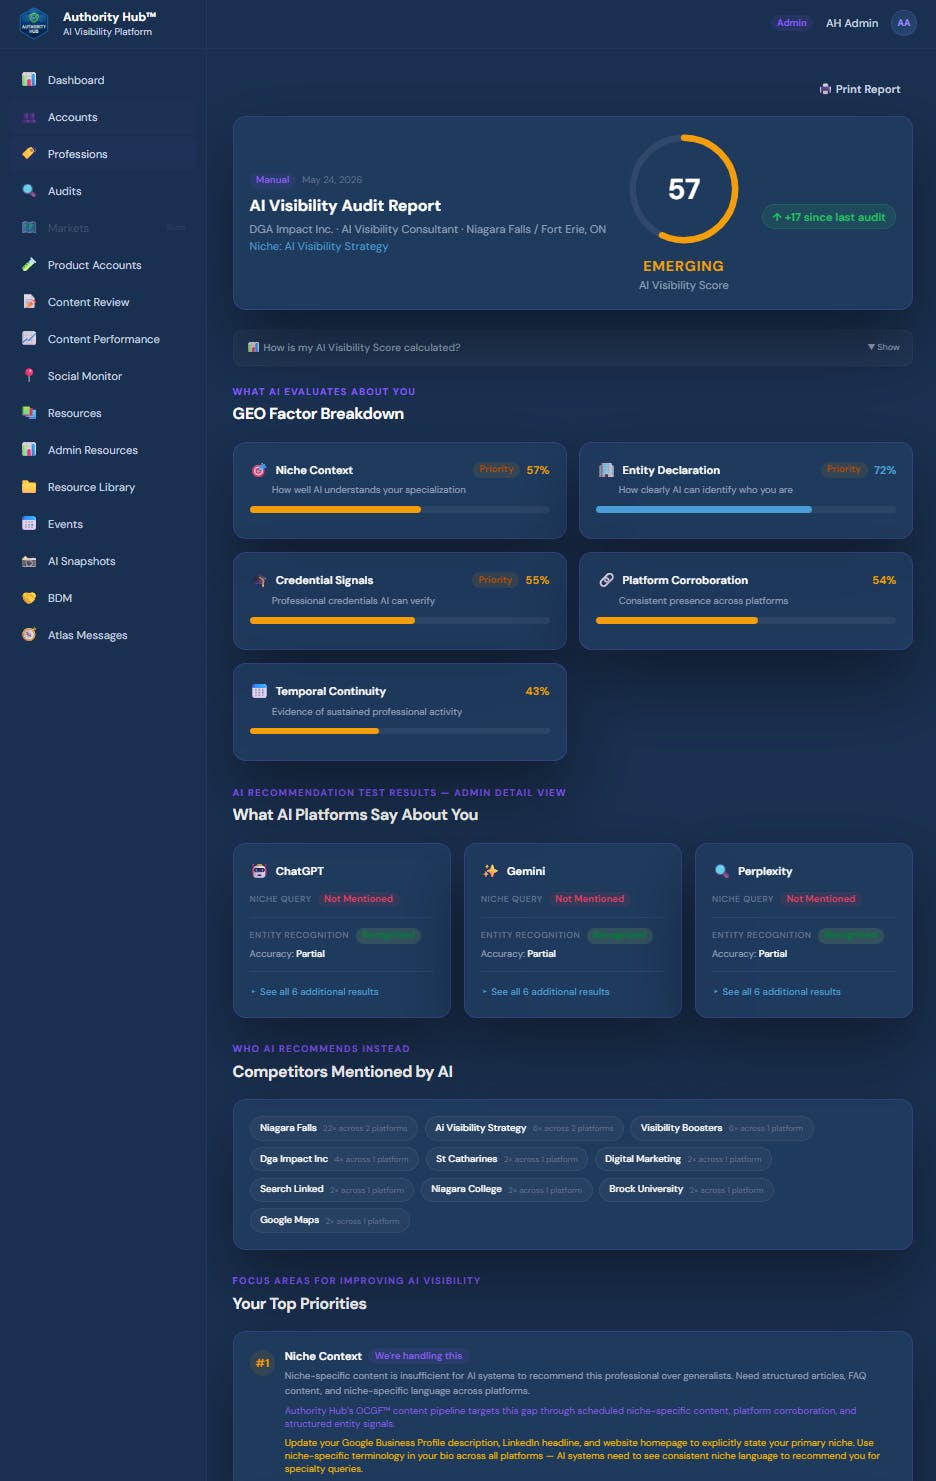Click the ChatGPT robot icon

(259, 871)
